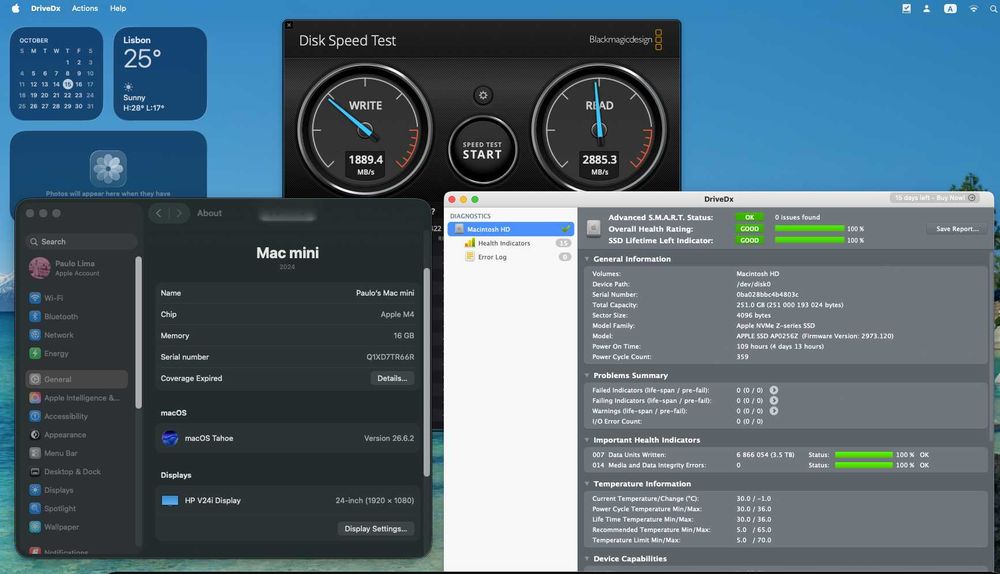Open Apple Intelligence settings in sidebar
Image resolution: width=1000 pixels, height=574 pixels.
tap(77, 397)
